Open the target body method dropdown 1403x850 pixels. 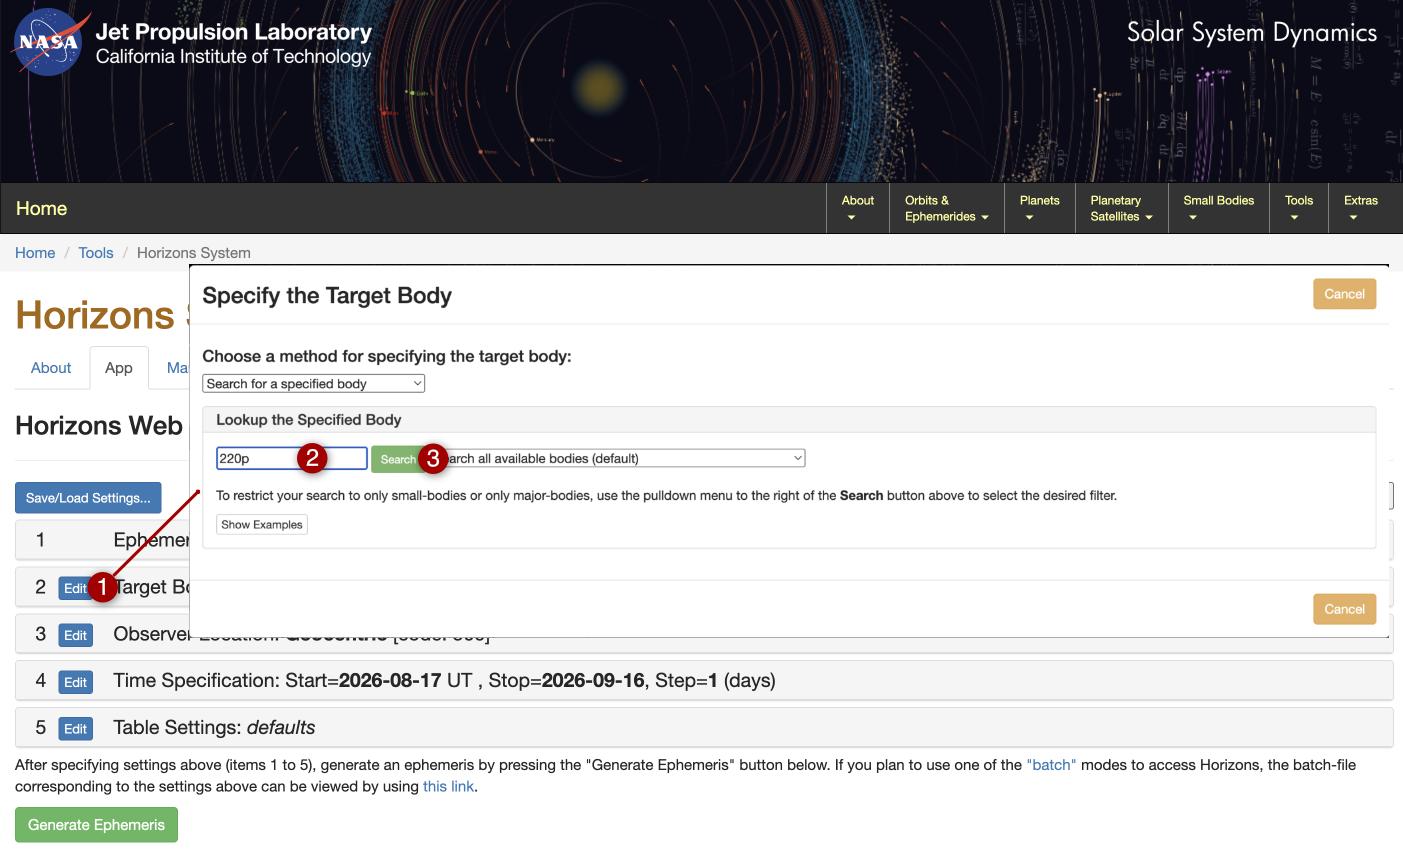pyautogui.click(x=314, y=384)
